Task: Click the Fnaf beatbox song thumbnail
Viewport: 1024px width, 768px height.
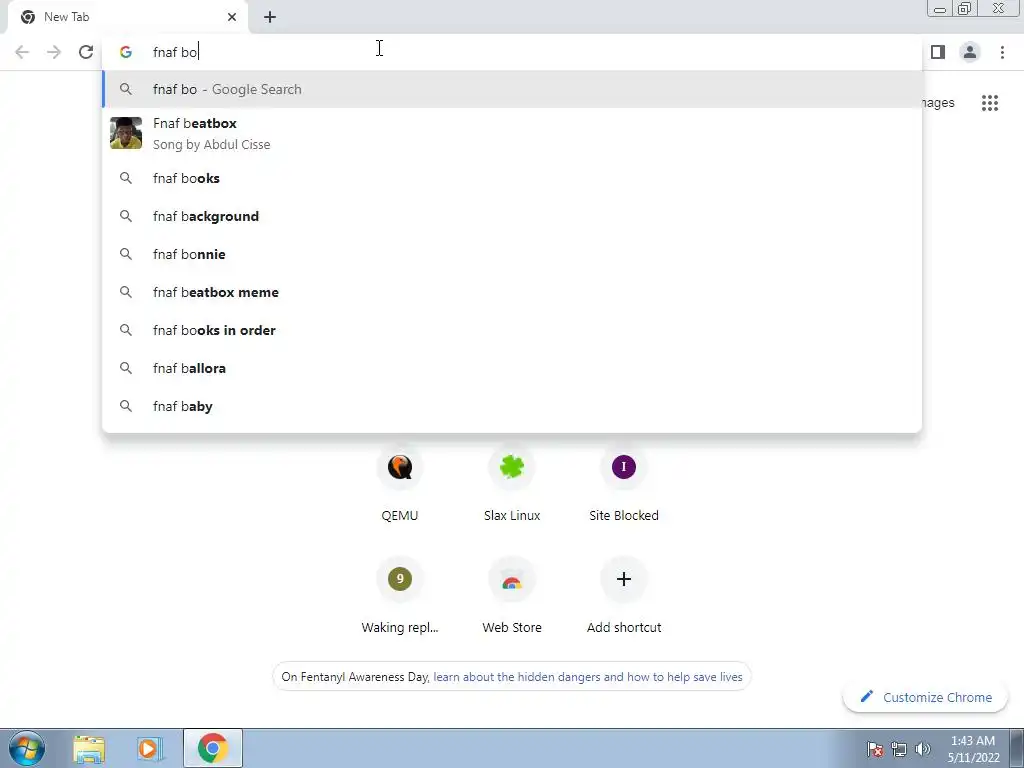Action: [x=126, y=133]
